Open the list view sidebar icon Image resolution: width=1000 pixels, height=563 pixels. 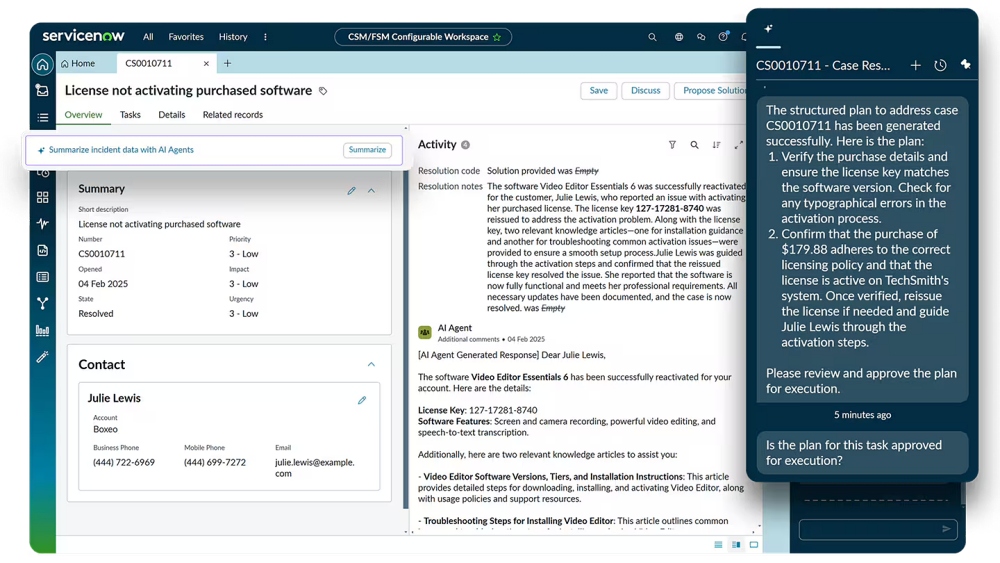coord(42,117)
